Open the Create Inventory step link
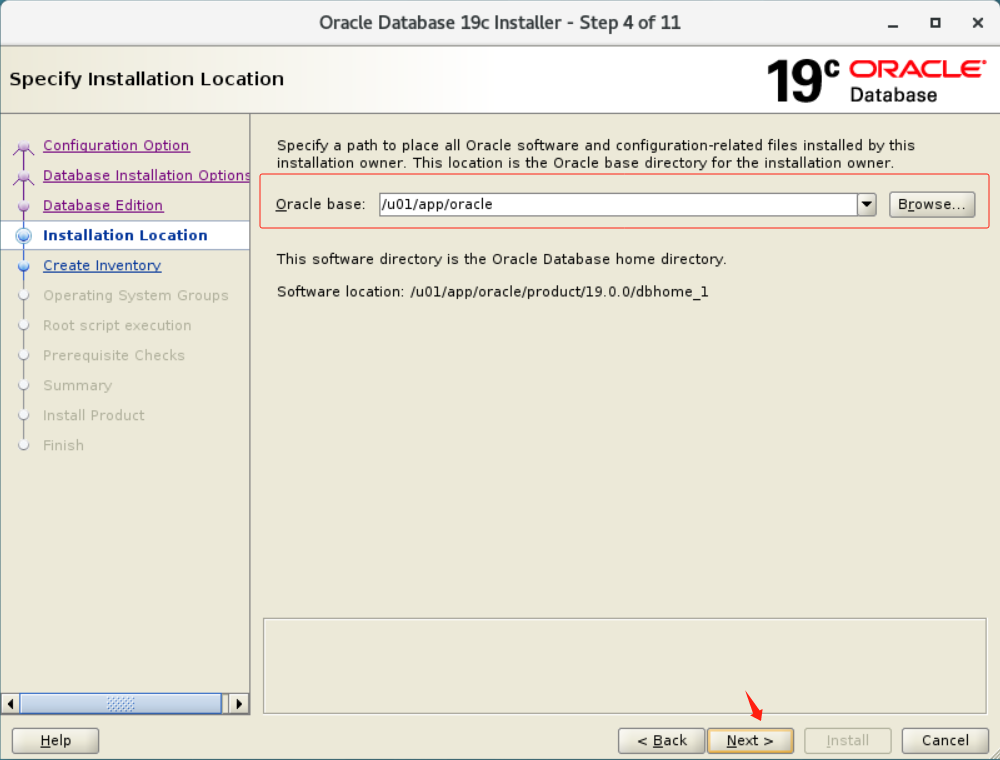1000x760 pixels. click(102, 265)
